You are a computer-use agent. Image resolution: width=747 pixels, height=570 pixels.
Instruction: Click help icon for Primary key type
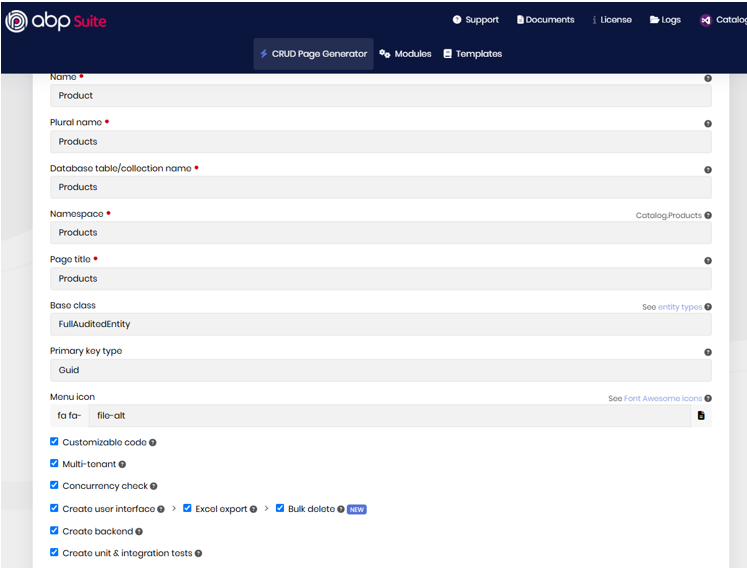[708, 352]
